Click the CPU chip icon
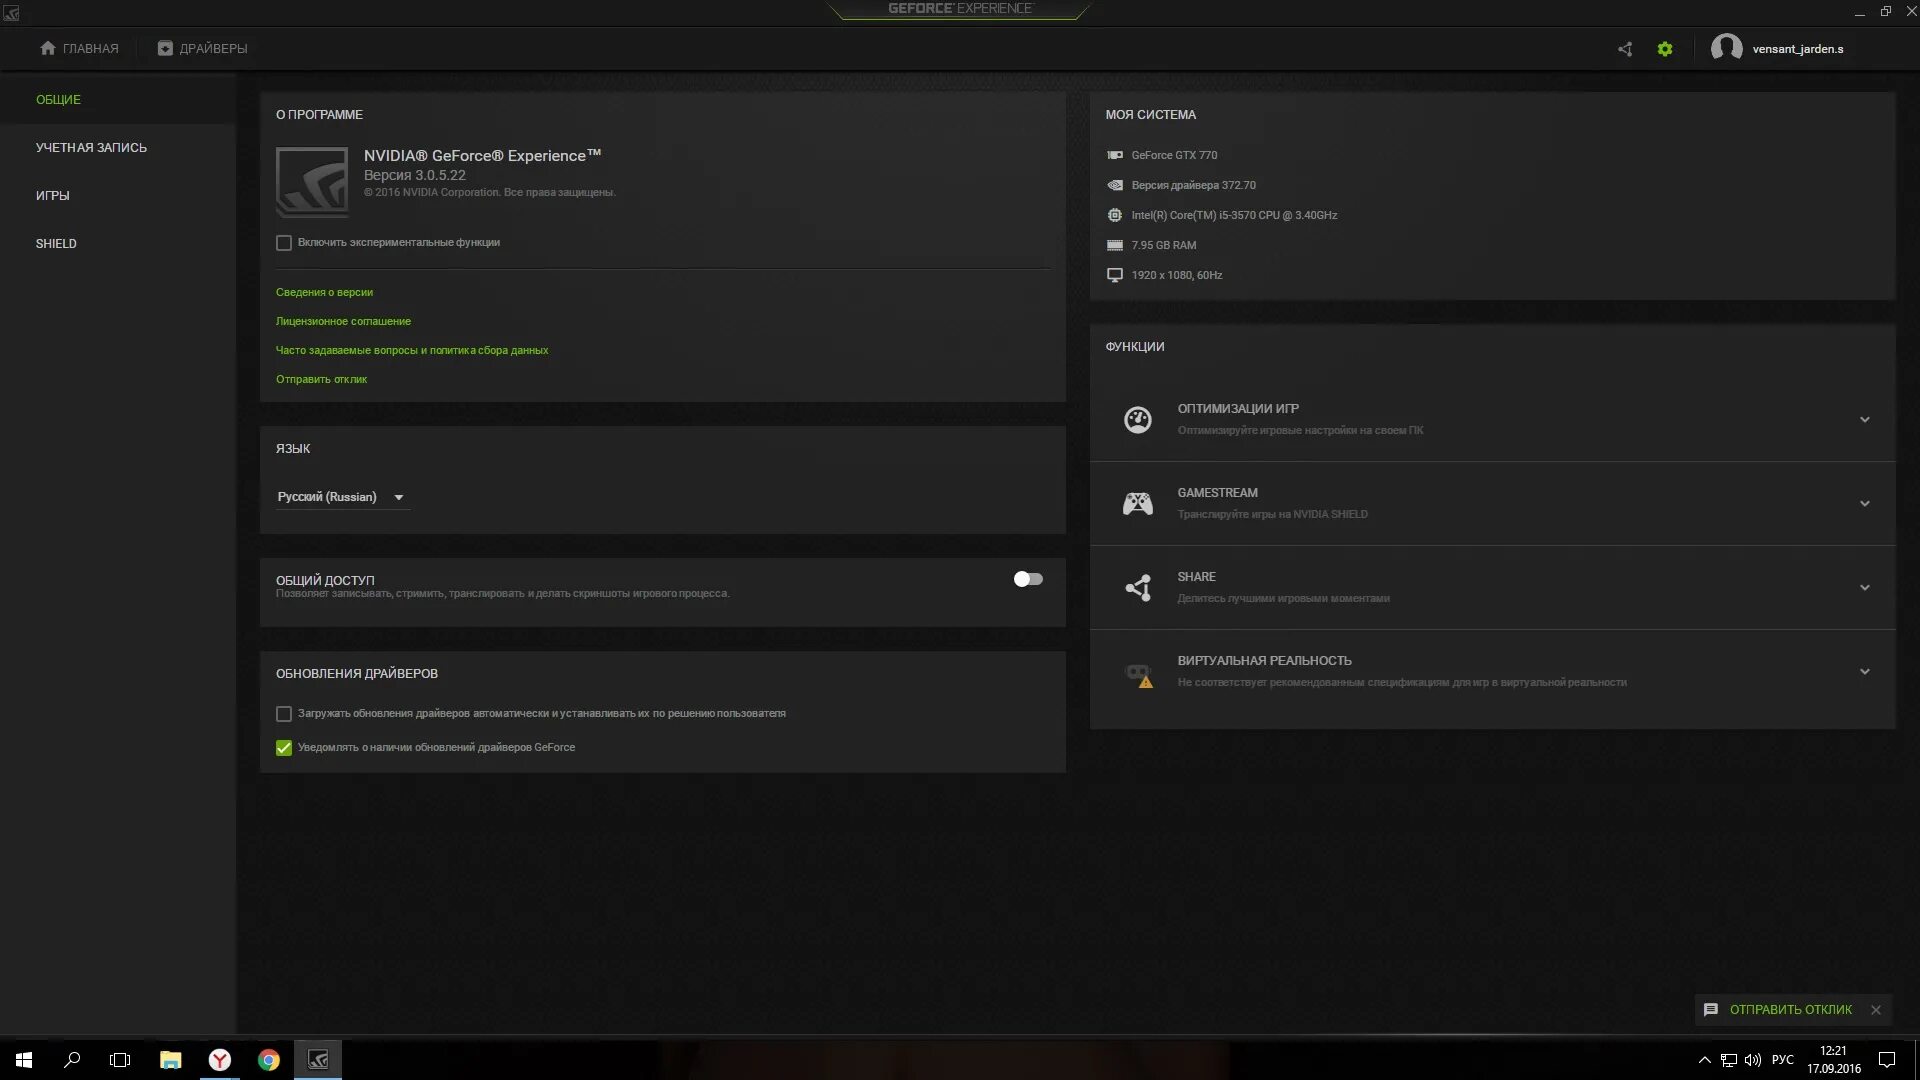This screenshot has height=1080, width=1920. pos(1115,215)
